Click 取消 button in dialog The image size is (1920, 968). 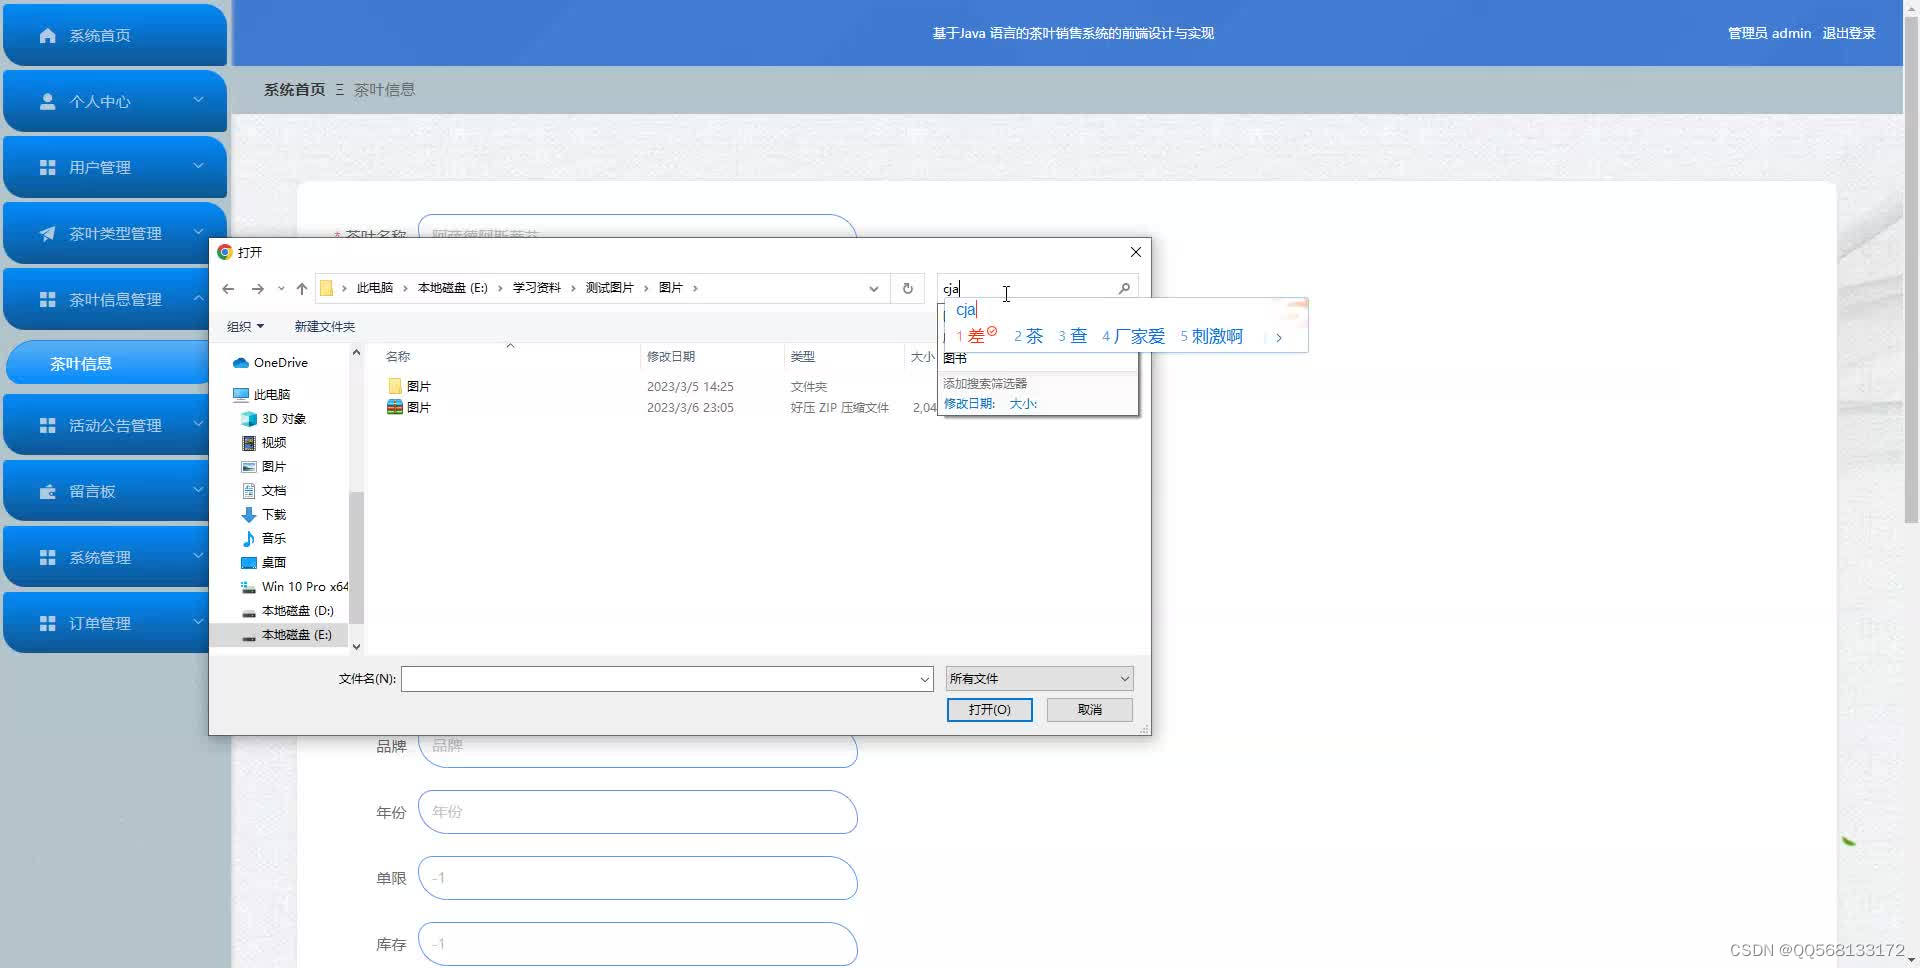(1089, 710)
